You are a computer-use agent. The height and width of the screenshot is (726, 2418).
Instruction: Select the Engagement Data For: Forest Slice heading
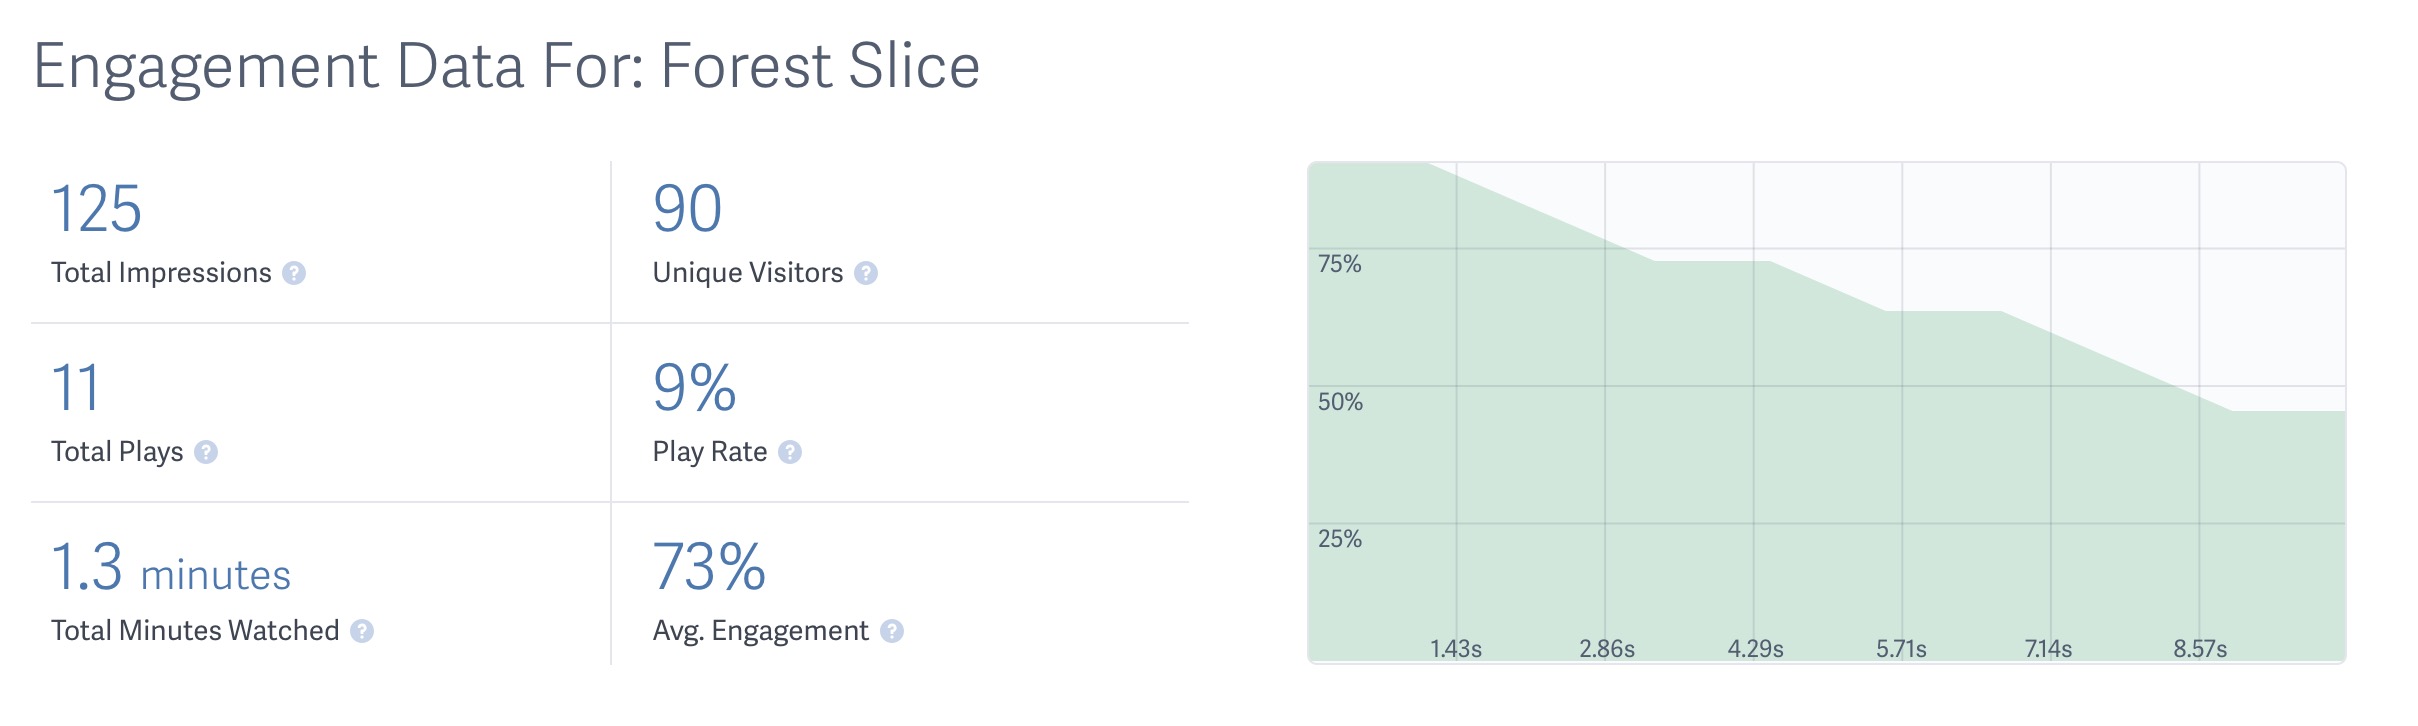point(507,67)
